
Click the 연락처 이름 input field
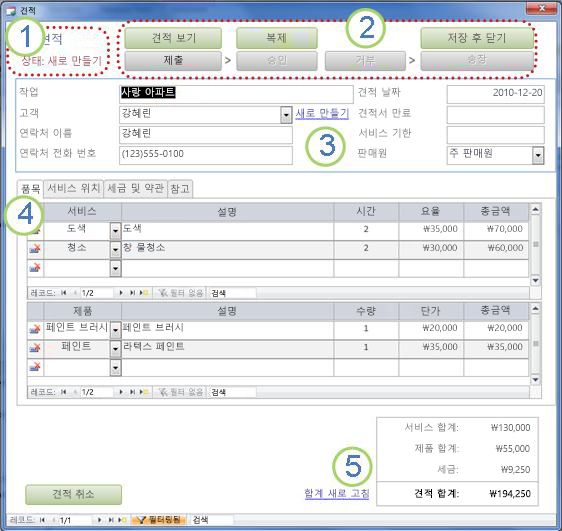click(x=206, y=135)
